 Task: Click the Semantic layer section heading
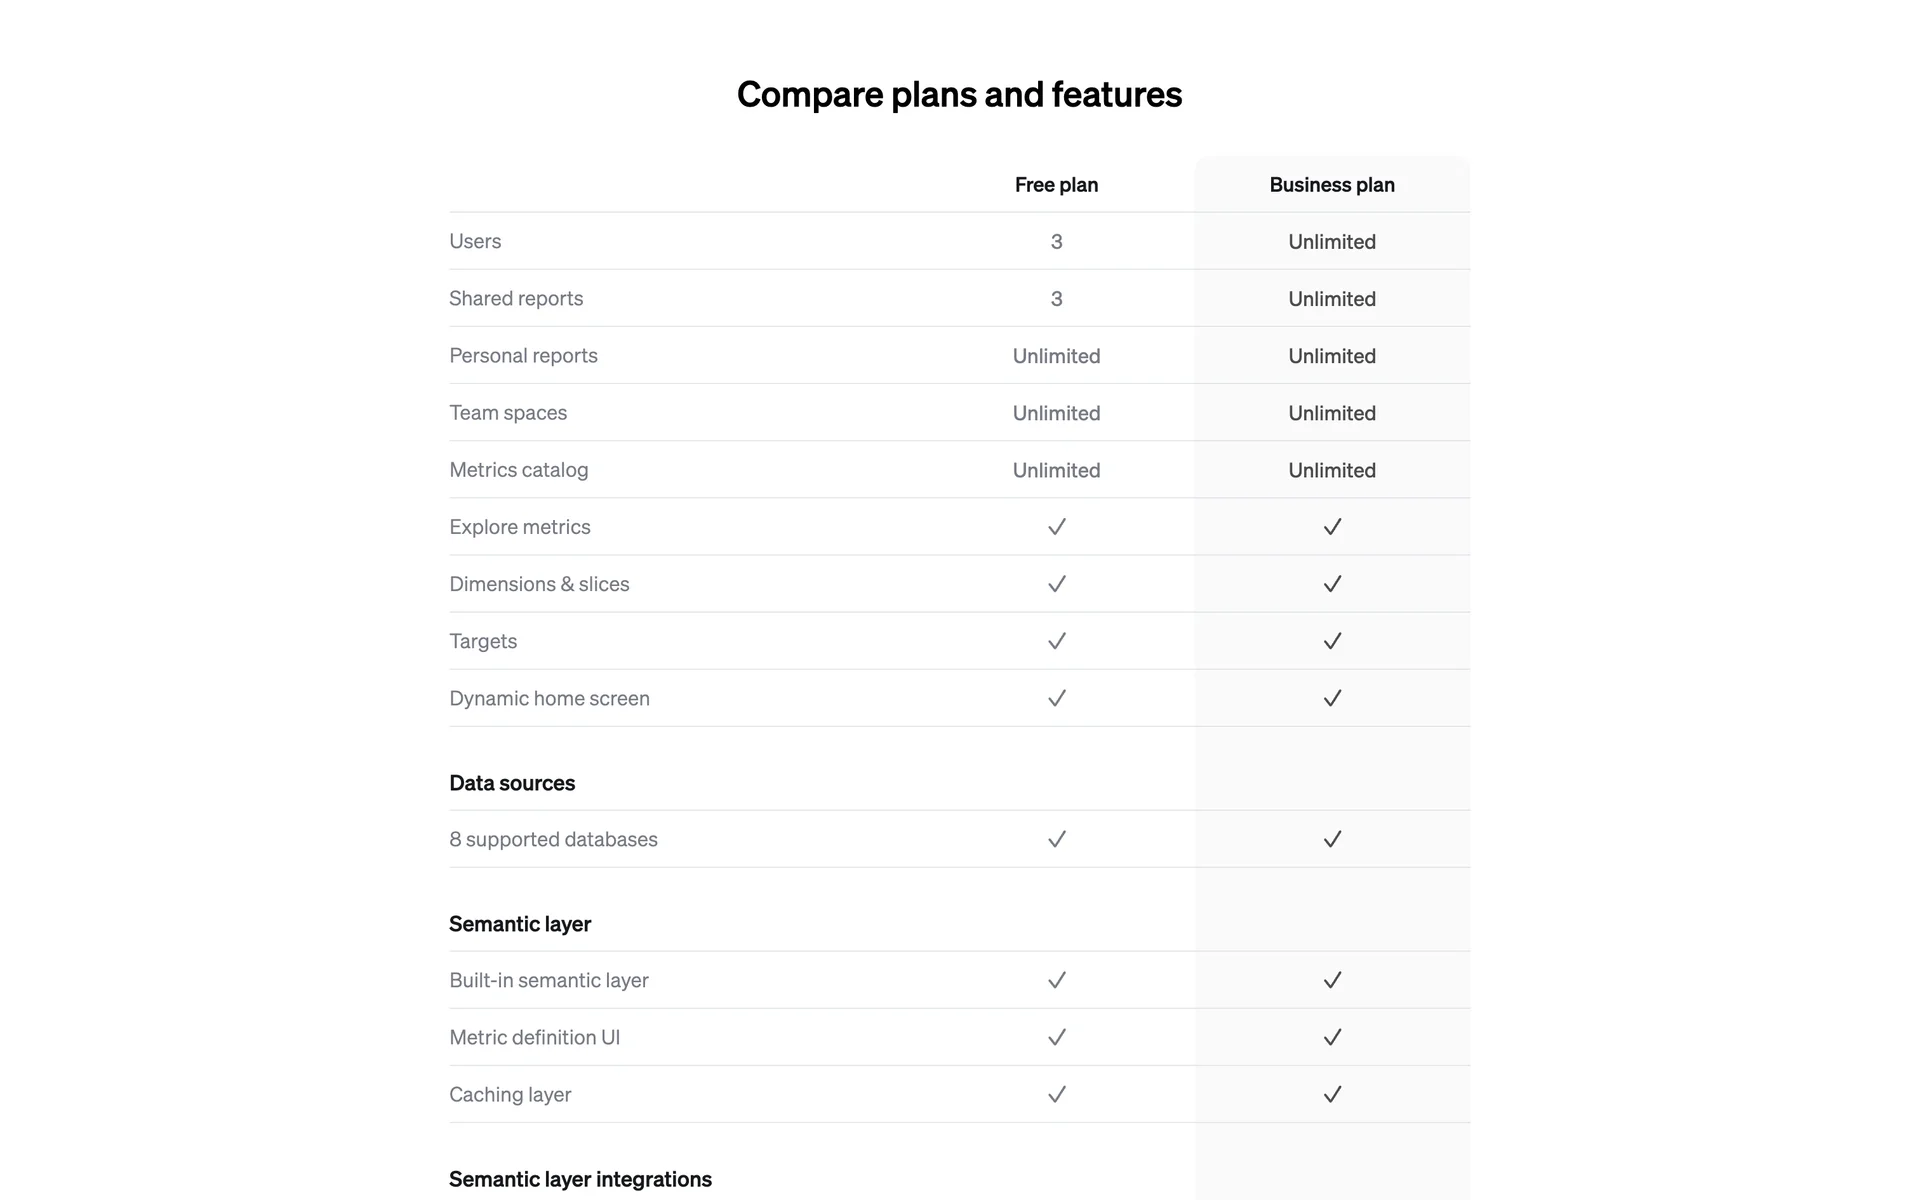520,924
